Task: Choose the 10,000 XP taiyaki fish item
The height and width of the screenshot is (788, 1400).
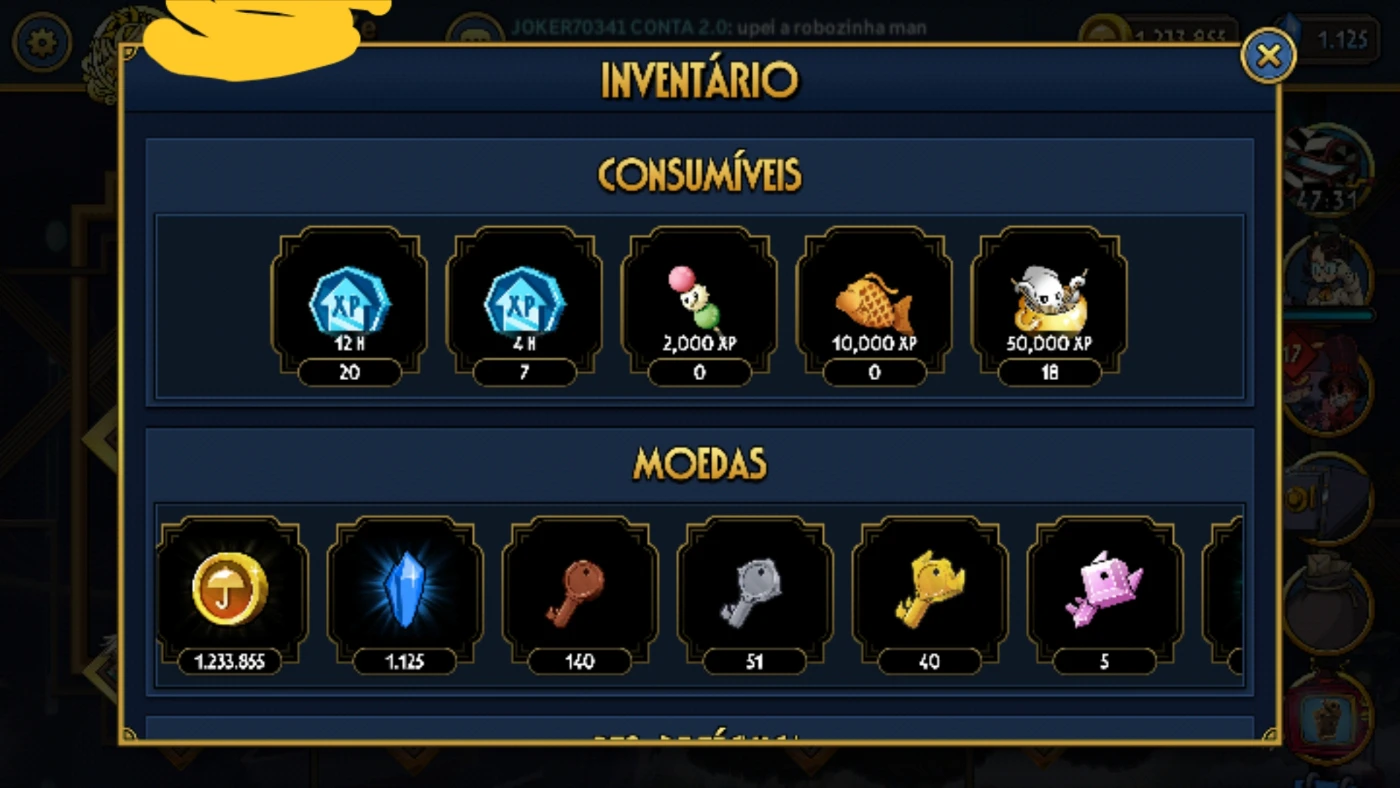Action: [x=874, y=306]
